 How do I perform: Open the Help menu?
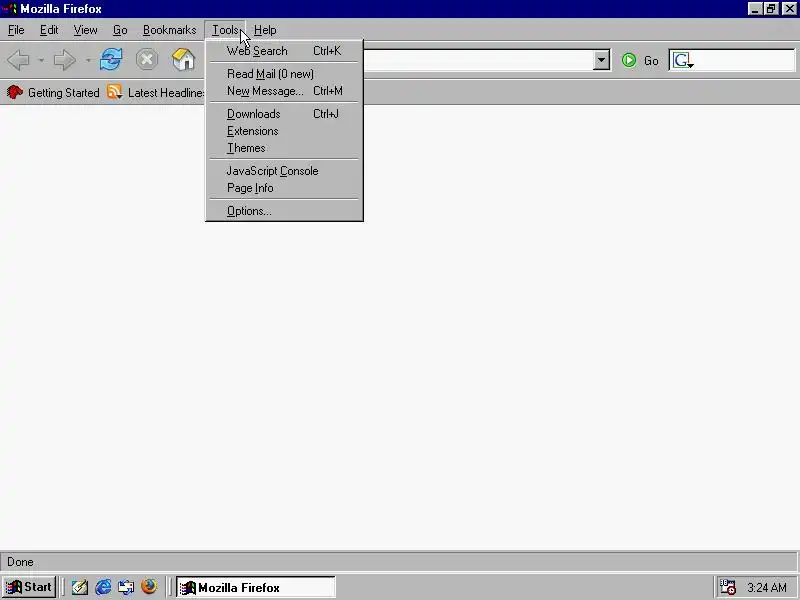pos(265,30)
